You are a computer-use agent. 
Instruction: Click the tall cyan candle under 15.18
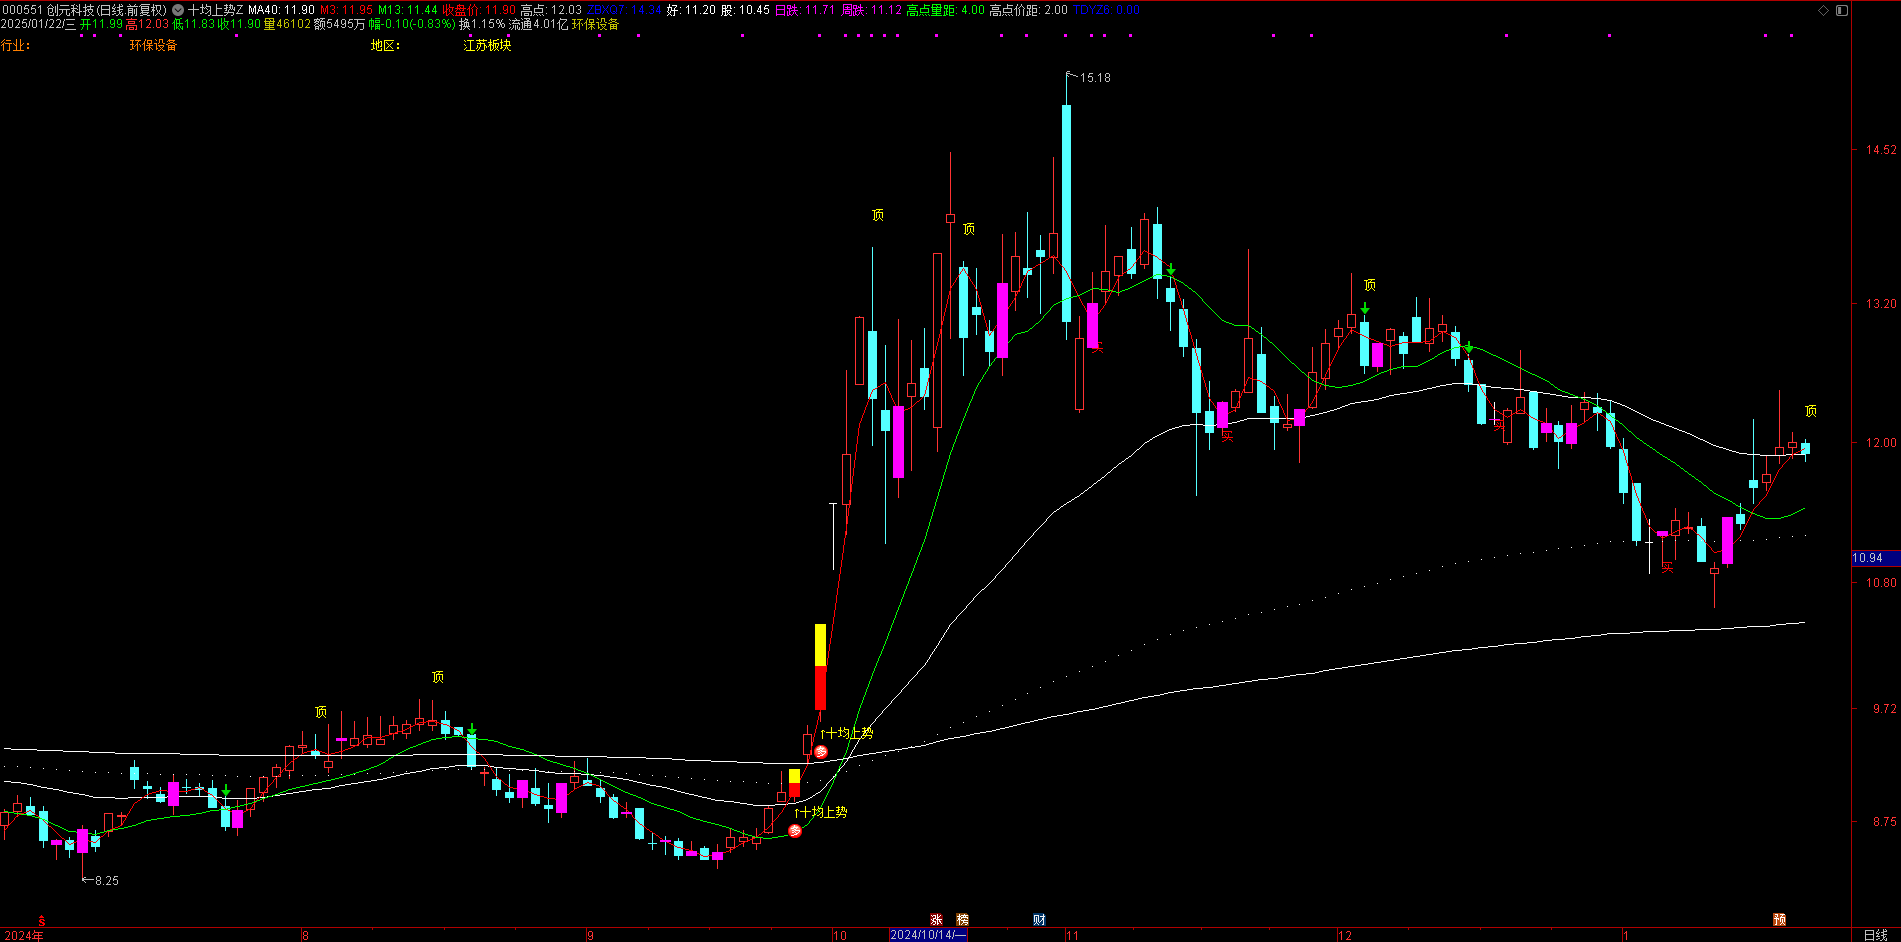[x=1066, y=213]
